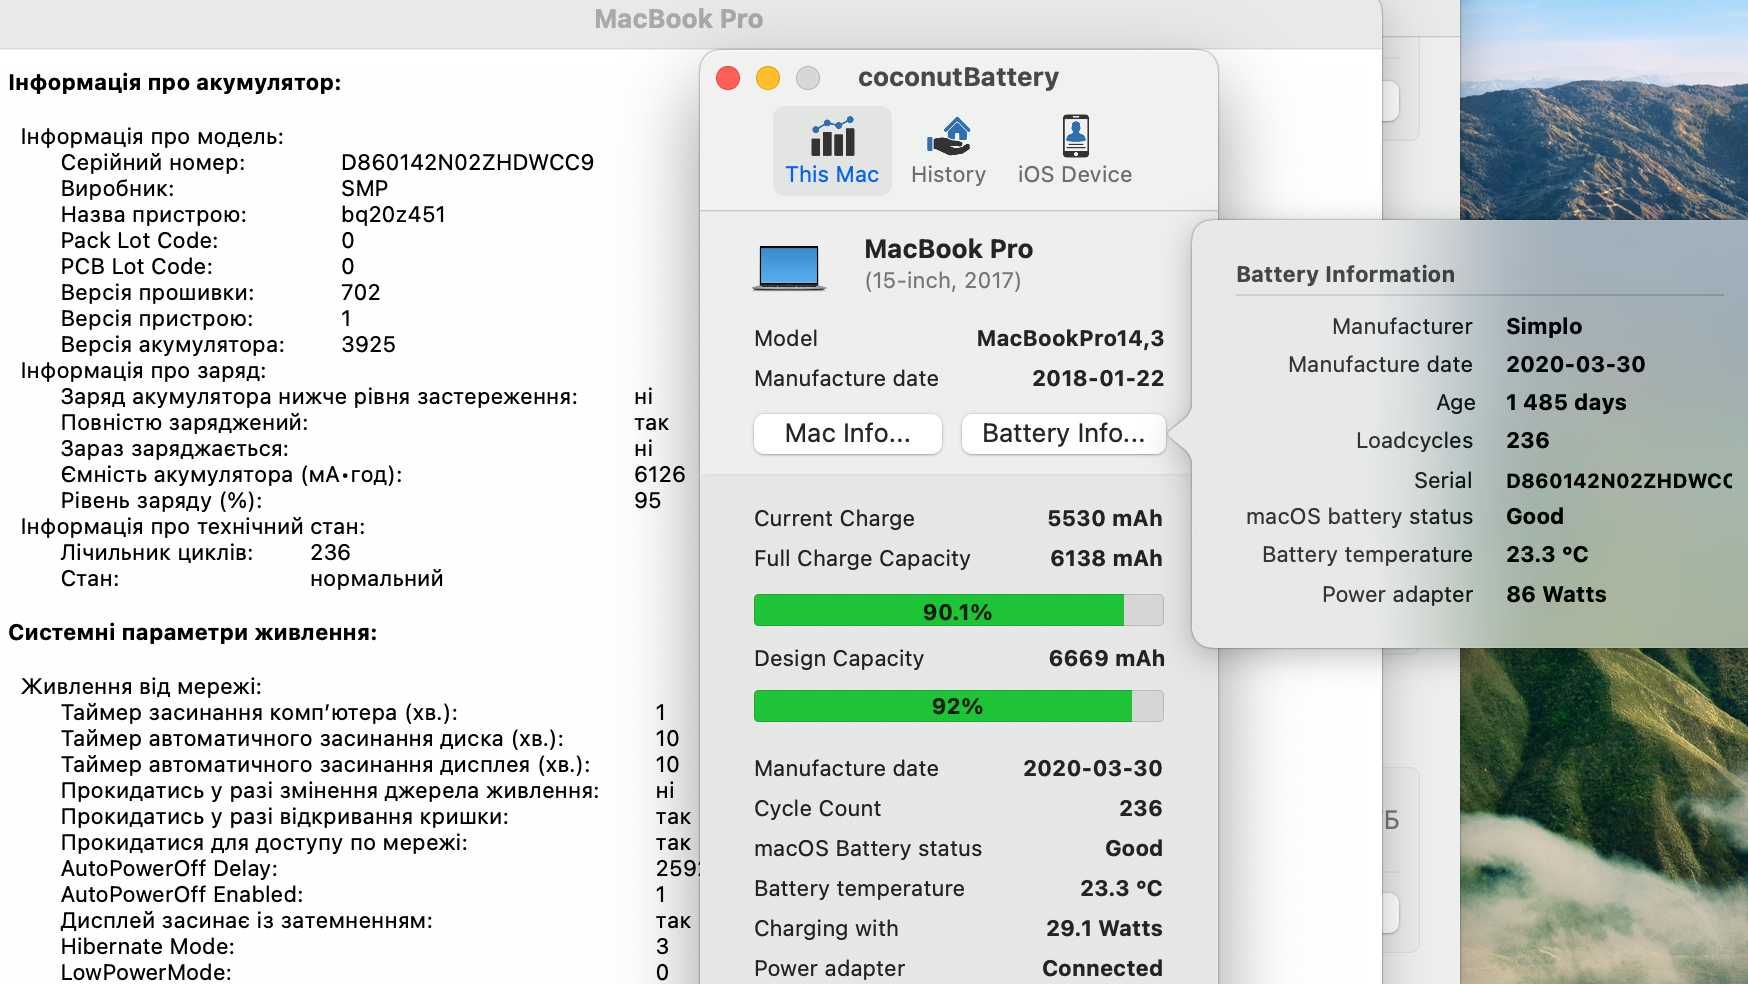
Task: Click the Current Charge 5530 mAh value
Action: [x=1105, y=519]
